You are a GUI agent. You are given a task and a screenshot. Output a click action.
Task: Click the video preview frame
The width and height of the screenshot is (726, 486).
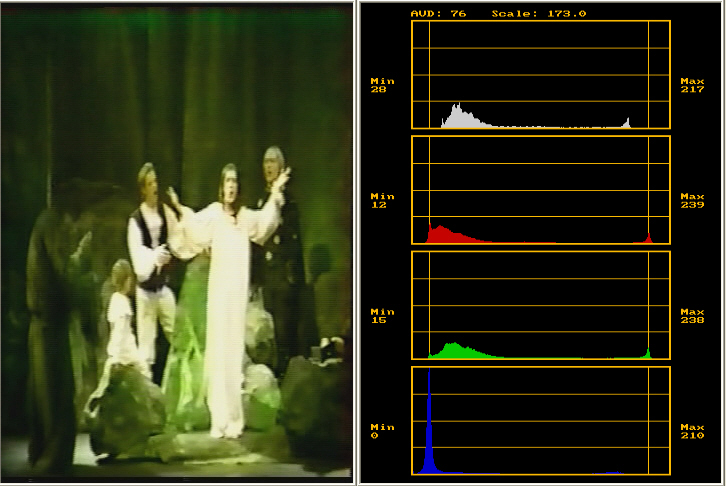[177, 242]
